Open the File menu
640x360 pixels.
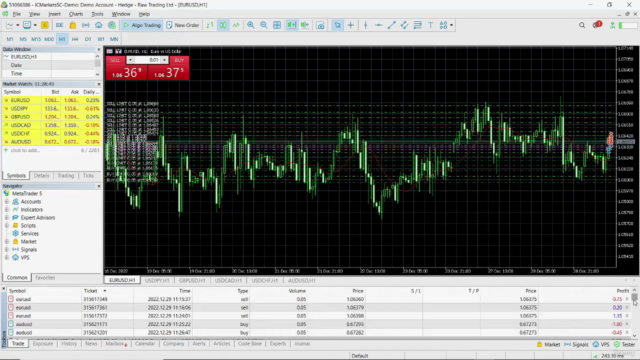tap(17, 14)
